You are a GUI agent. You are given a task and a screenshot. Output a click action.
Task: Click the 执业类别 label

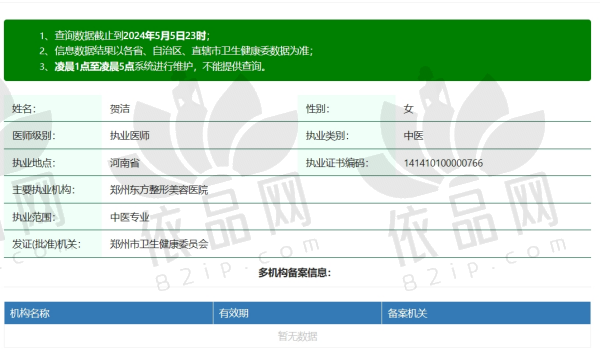click(x=327, y=136)
